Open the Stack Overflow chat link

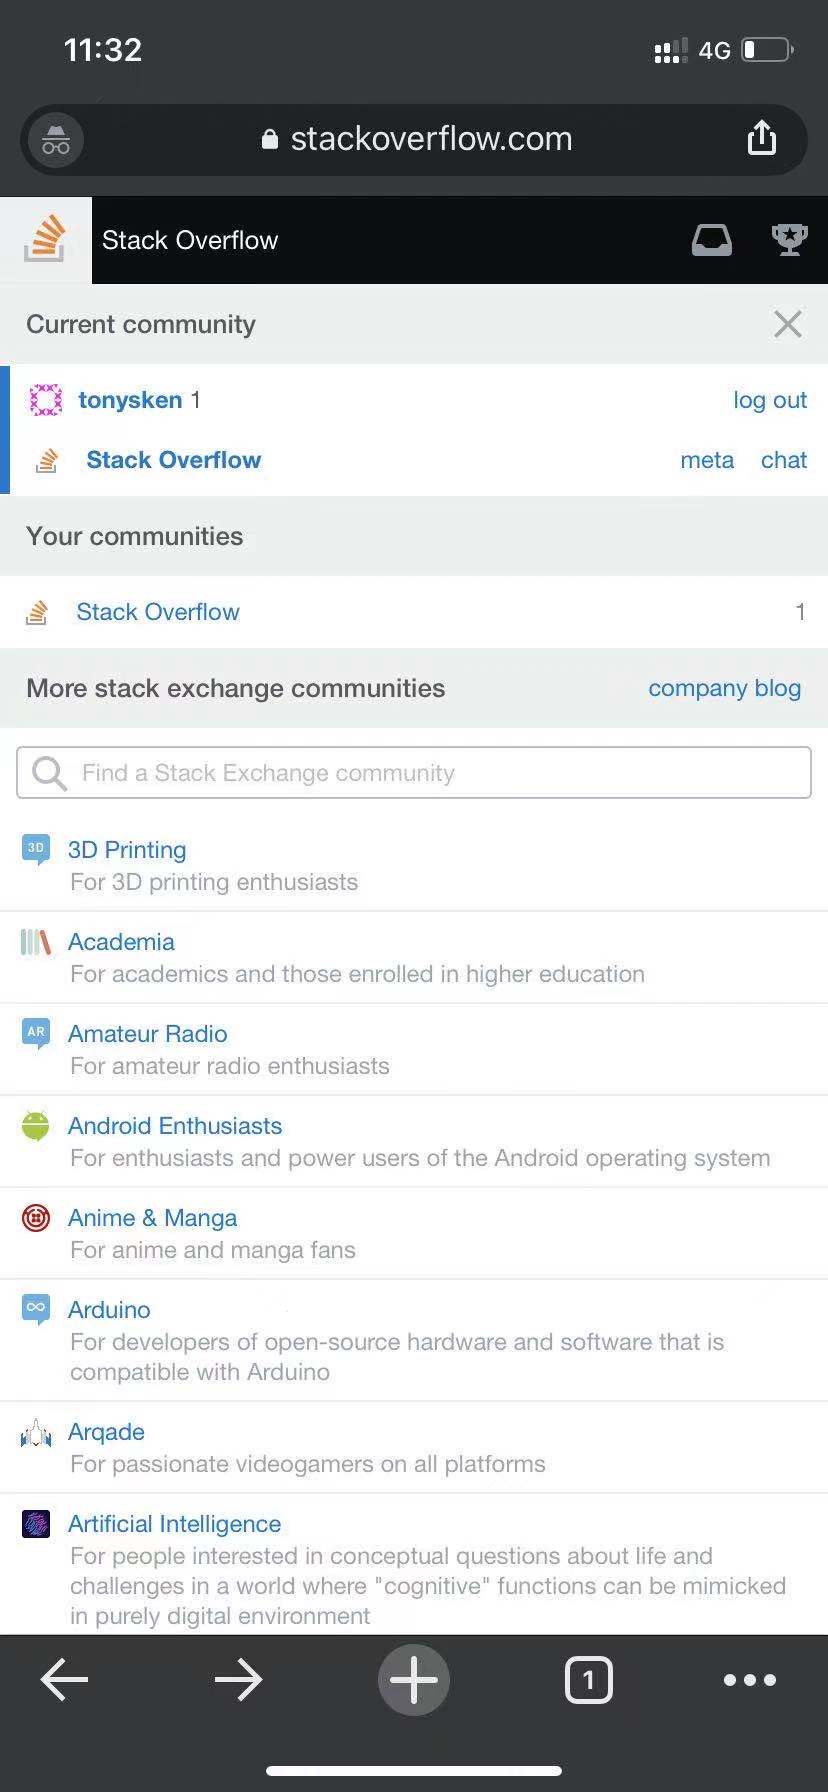click(783, 460)
